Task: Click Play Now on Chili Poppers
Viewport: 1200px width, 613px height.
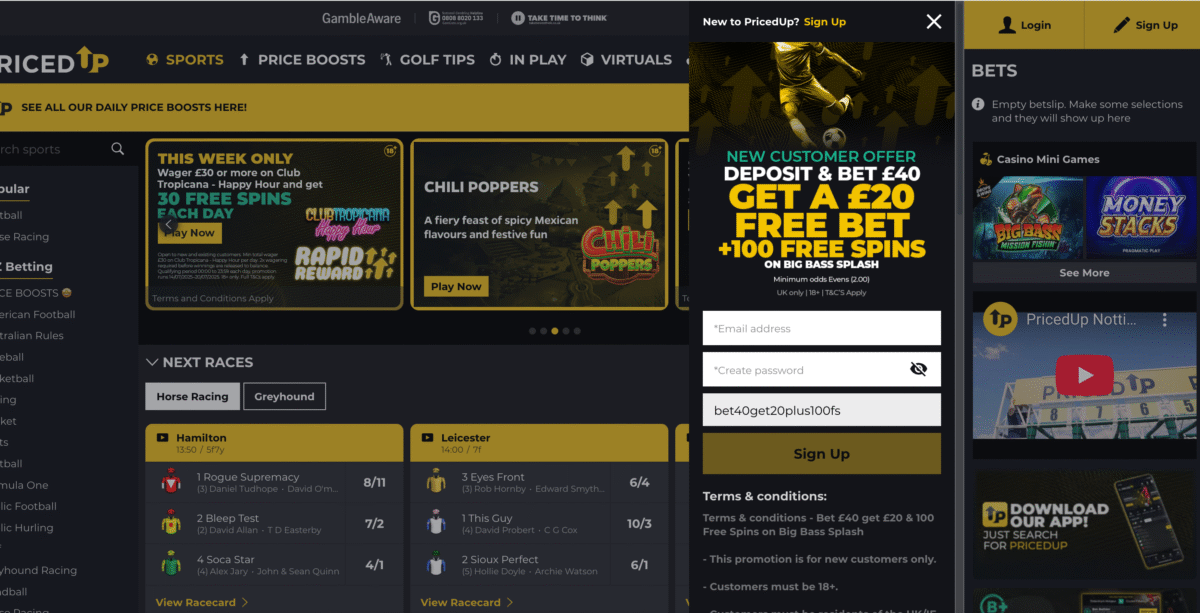Action: (456, 286)
